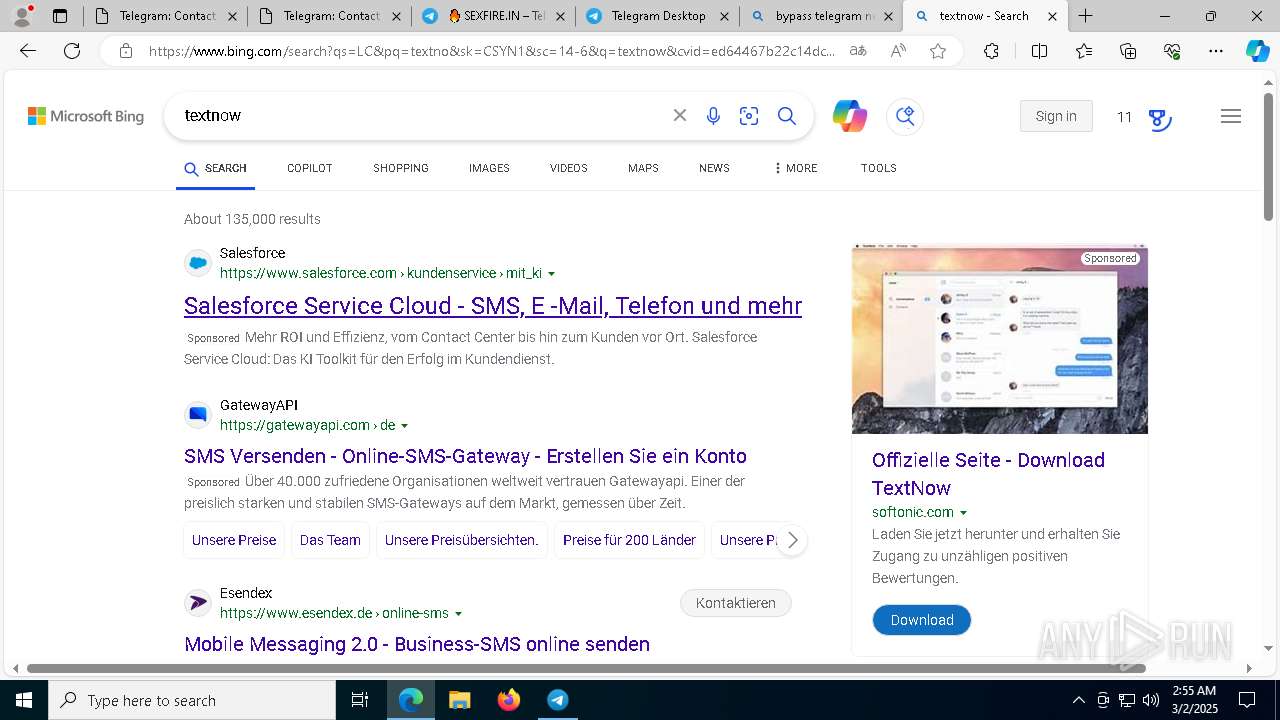Open the TOOLS filter option

click(879, 168)
